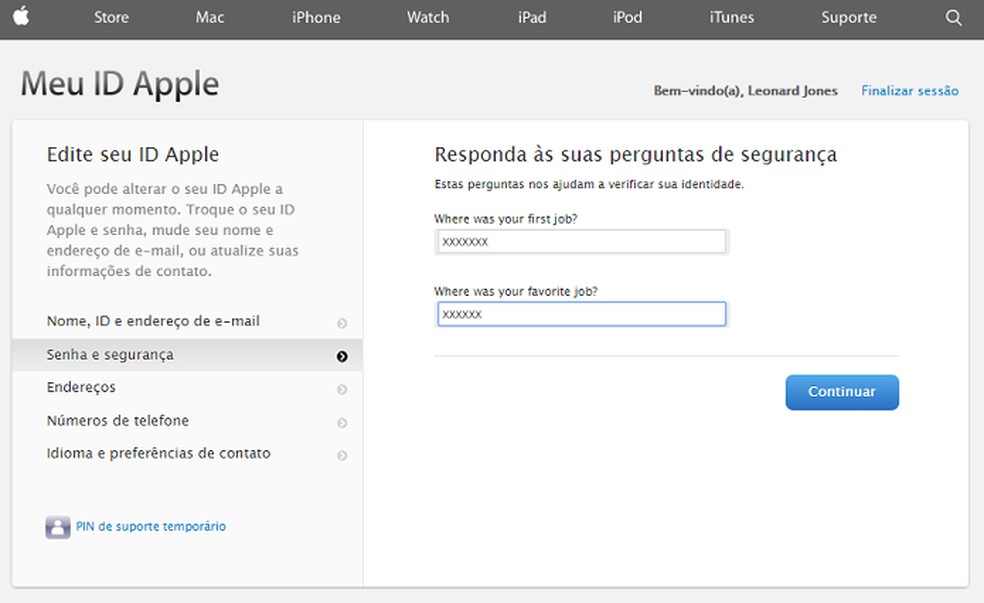The width and height of the screenshot is (984, 603).
Task: Click the favorite job answer field
Action: click(x=580, y=313)
